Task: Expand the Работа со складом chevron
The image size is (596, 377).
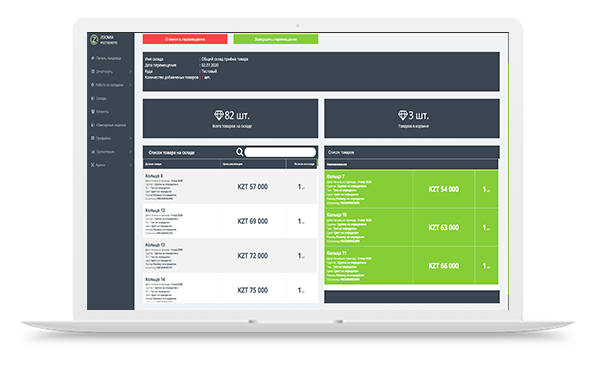Action: click(x=130, y=85)
